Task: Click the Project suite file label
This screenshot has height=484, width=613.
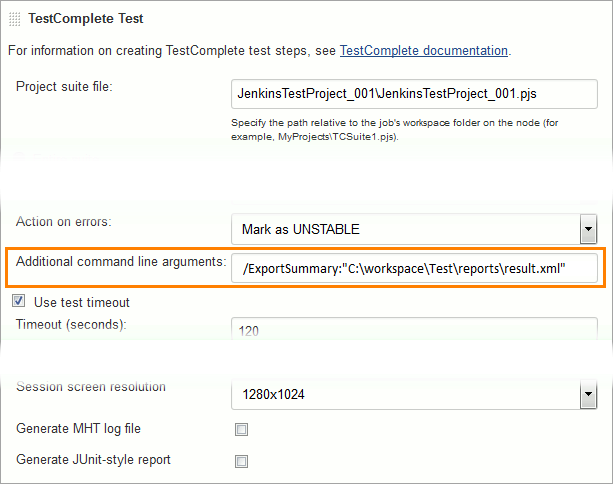Action: tap(64, 86)
